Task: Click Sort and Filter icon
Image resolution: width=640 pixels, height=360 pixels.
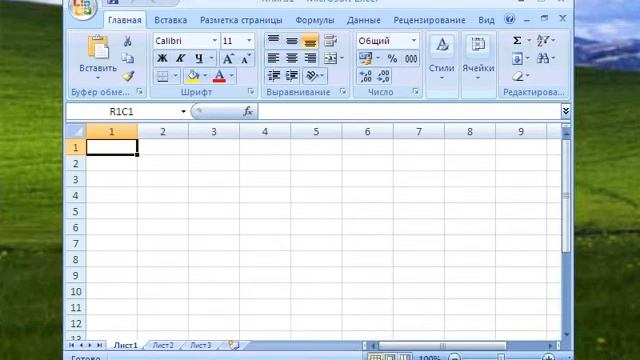Action: pyautogui.click(x=543, y=40)
